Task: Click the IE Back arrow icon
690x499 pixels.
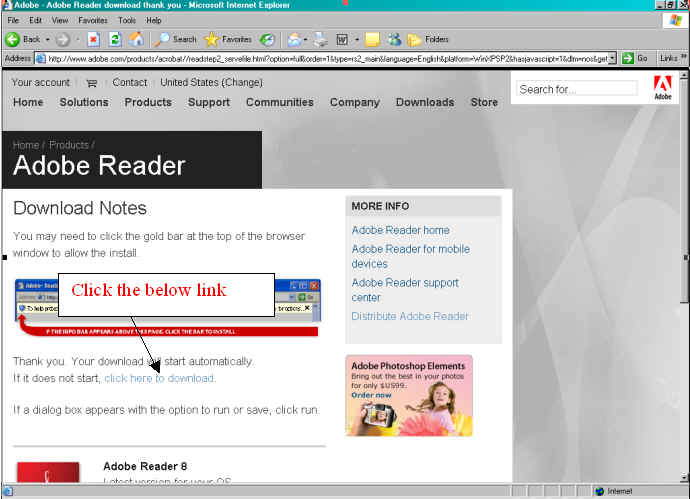Action: tap(13, 39)
